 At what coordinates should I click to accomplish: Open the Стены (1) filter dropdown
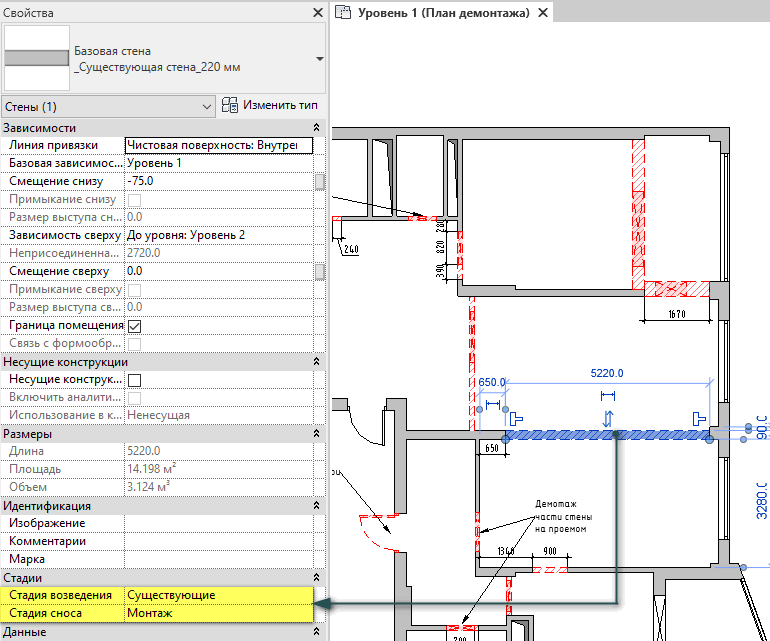[108, 107]
